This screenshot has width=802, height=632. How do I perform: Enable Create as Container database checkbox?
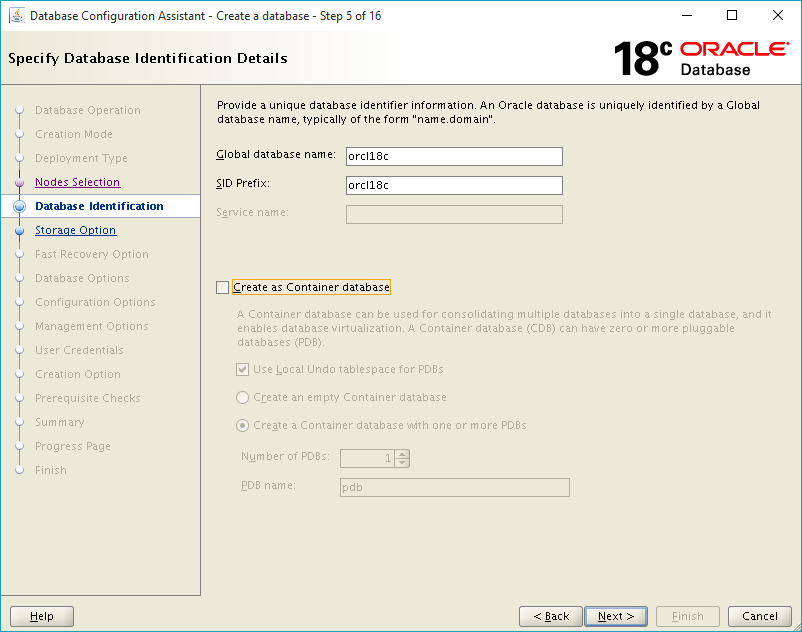222,287
